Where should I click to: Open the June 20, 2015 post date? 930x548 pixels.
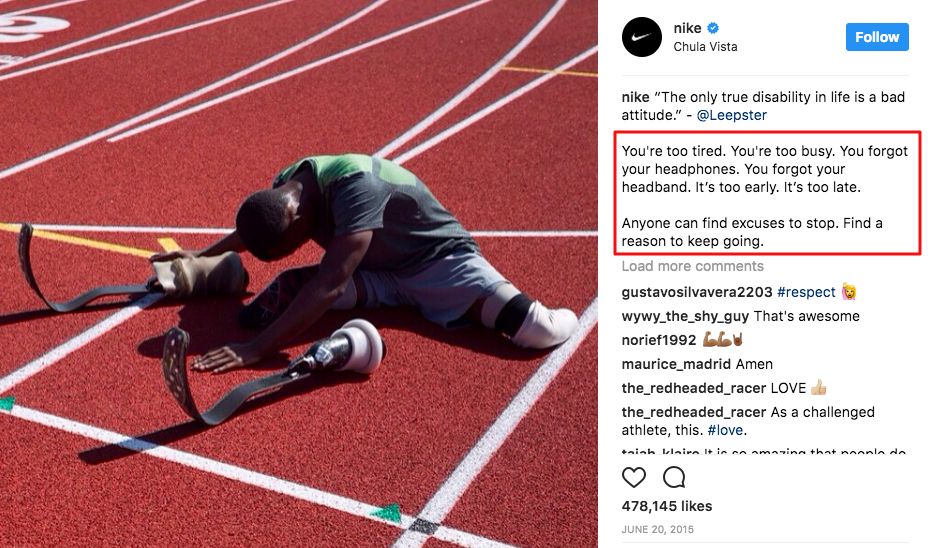pyautogui.click(x=657, y=529)
